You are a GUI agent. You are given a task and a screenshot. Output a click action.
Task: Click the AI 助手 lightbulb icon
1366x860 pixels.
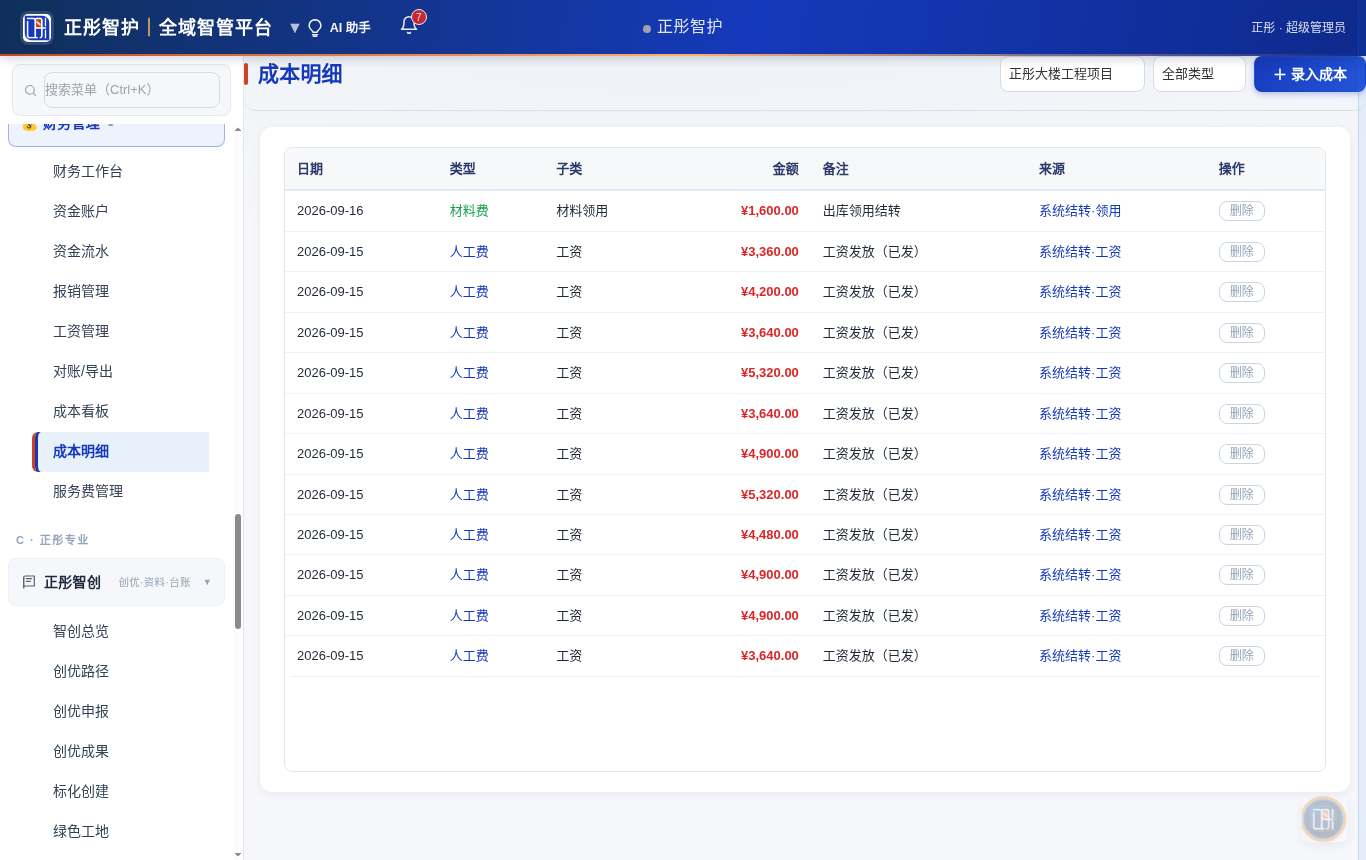tap(315, 28)
